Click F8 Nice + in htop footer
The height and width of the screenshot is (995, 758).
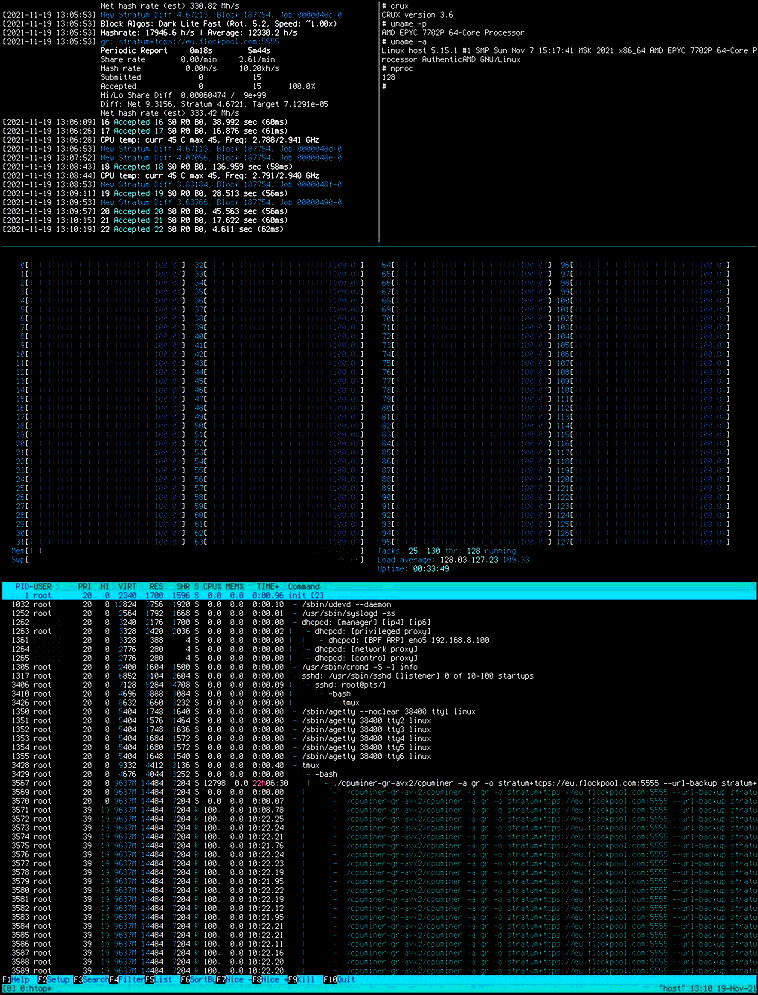(269, 980)
